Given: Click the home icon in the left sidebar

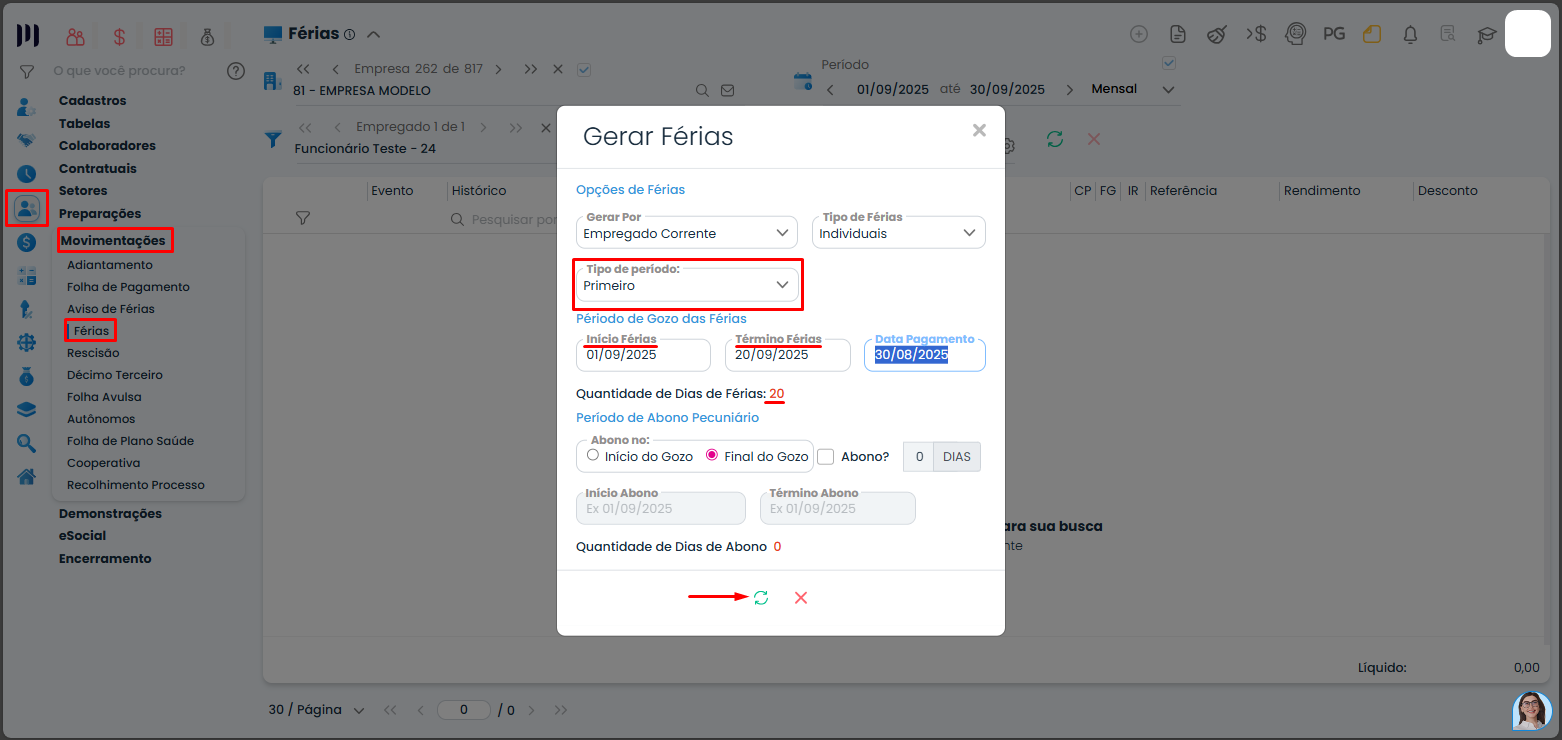Looking at the screenshot, I should (x=27, y=476).
